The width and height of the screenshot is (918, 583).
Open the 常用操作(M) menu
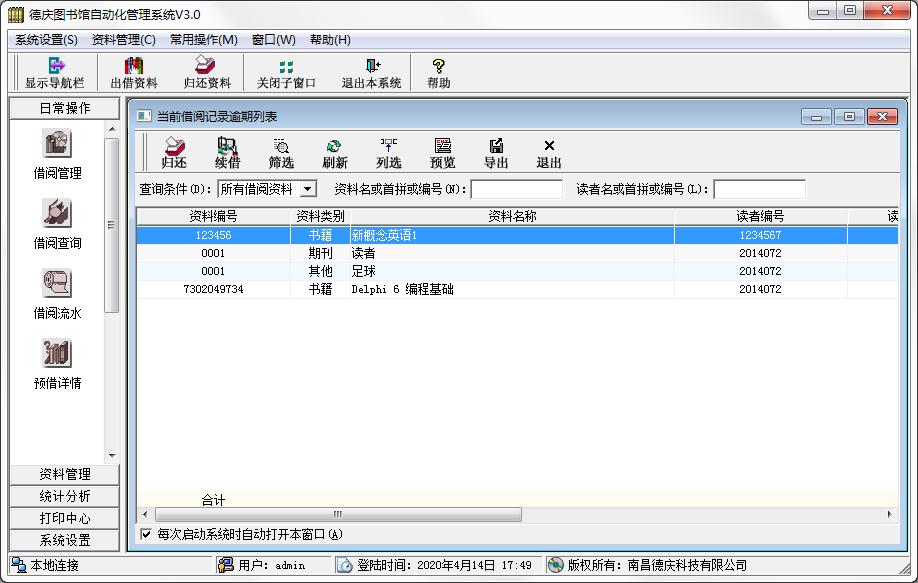coord(203,40)
